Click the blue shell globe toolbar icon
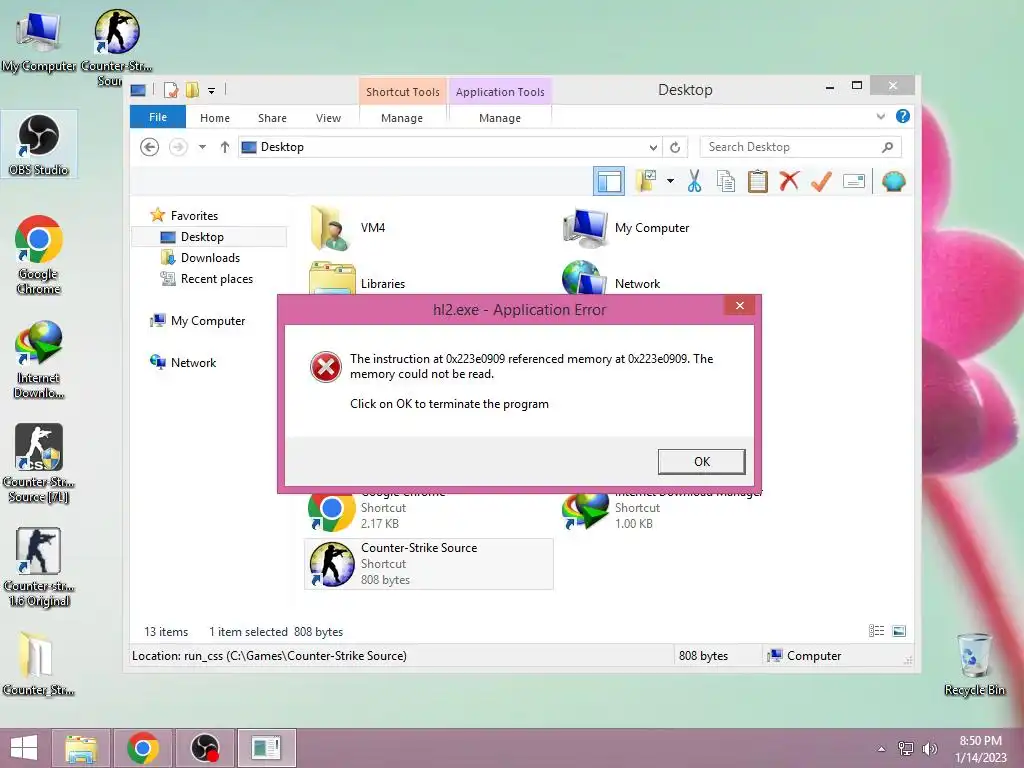The height and width of the screenshot is (768, 1024). coord(893,181)
